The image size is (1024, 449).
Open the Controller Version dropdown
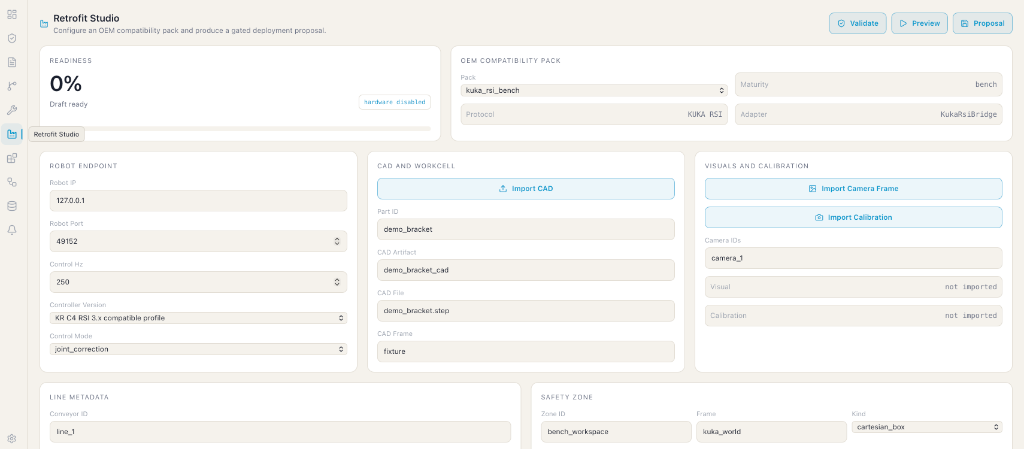point(198,318)
